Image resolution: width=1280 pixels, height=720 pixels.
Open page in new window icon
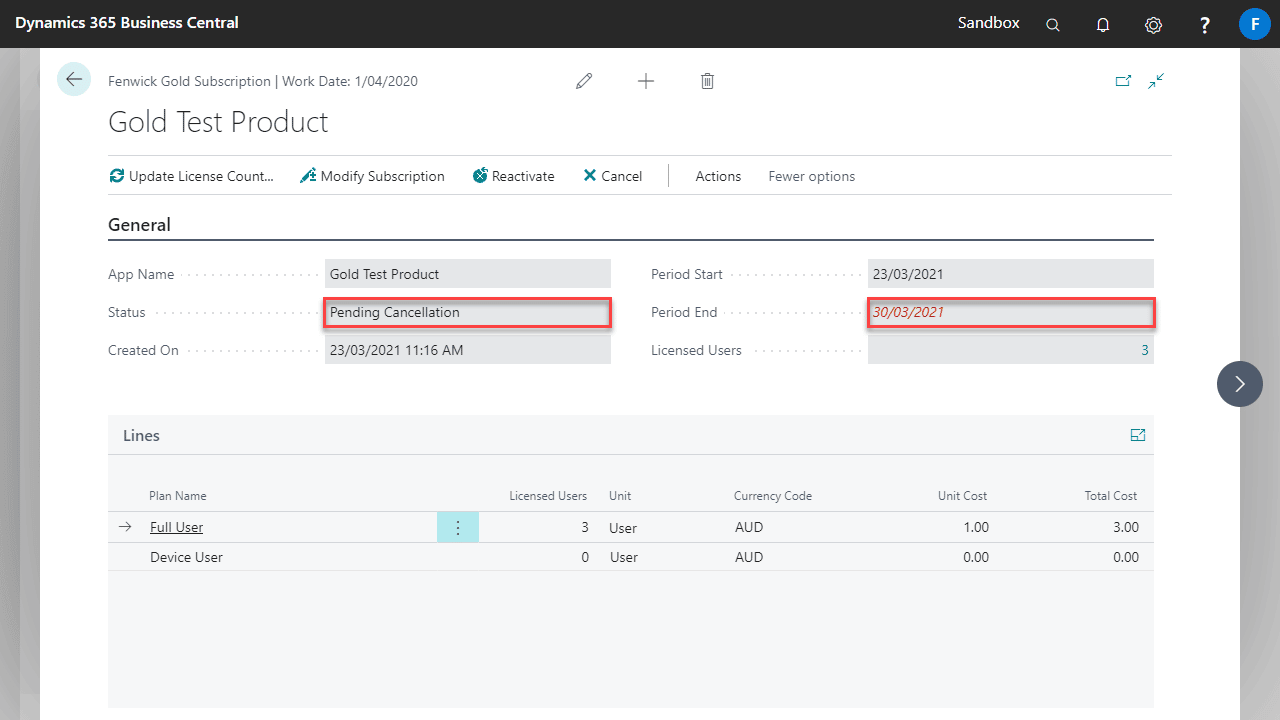1123,81
